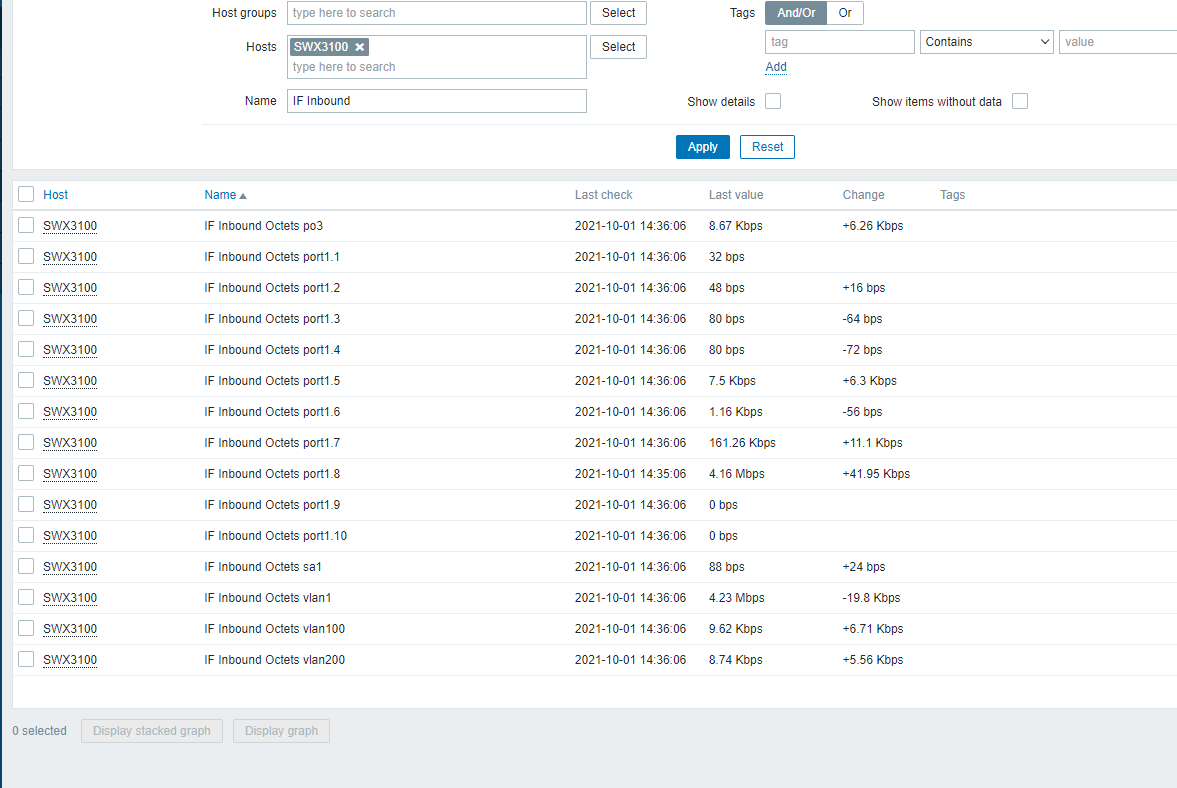Click the Display graph button
1177x788 pixels.
point(281,731)
